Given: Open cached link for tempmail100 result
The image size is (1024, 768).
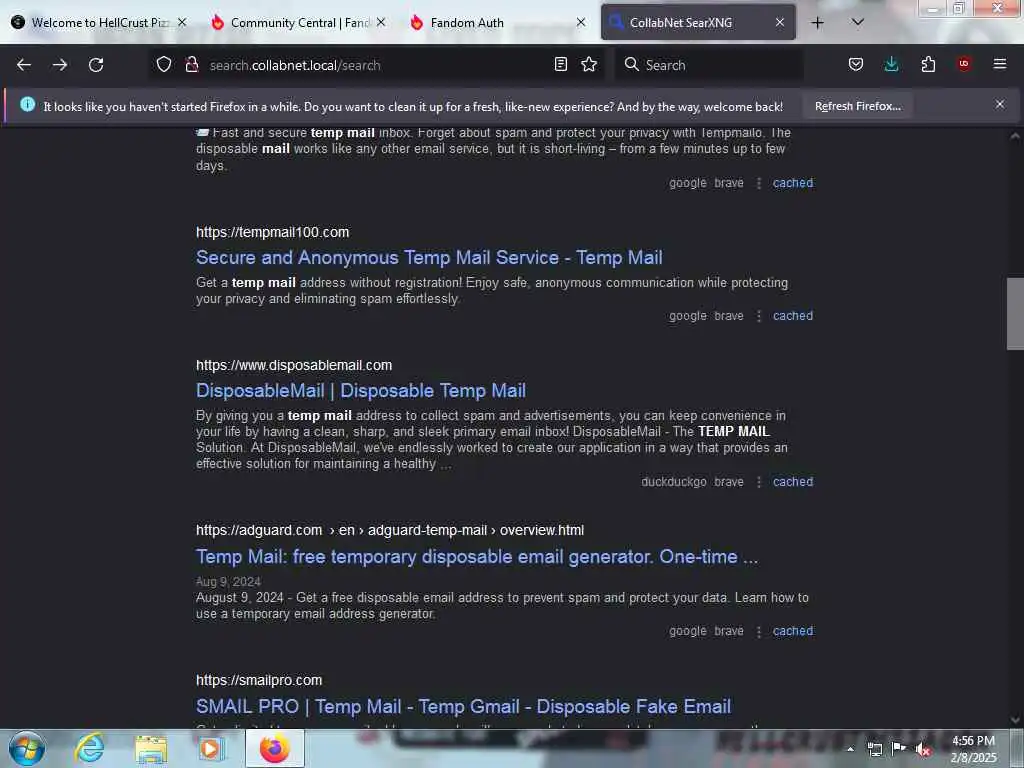Looking at the screenshot, I should [x=793, y=315].
